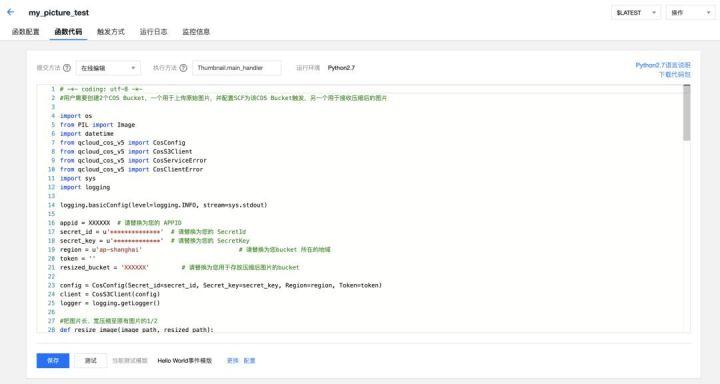720x384 pixels.
Task: Click the 'import logging' code line
Action: [85, 187]
